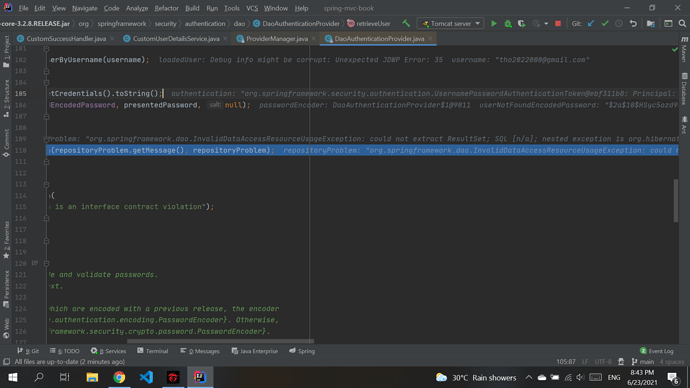Open the Refactor menu
The height and width of the screenshot is (388, 690).
click(166, 8)
